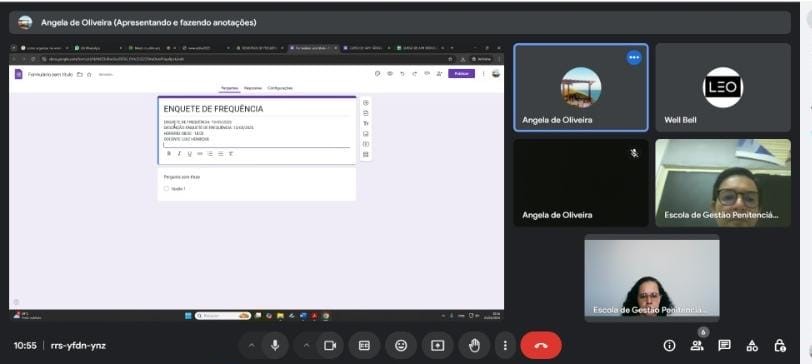Toggle closed captions button
The image size is (812, 364).
tap(365, 345)
